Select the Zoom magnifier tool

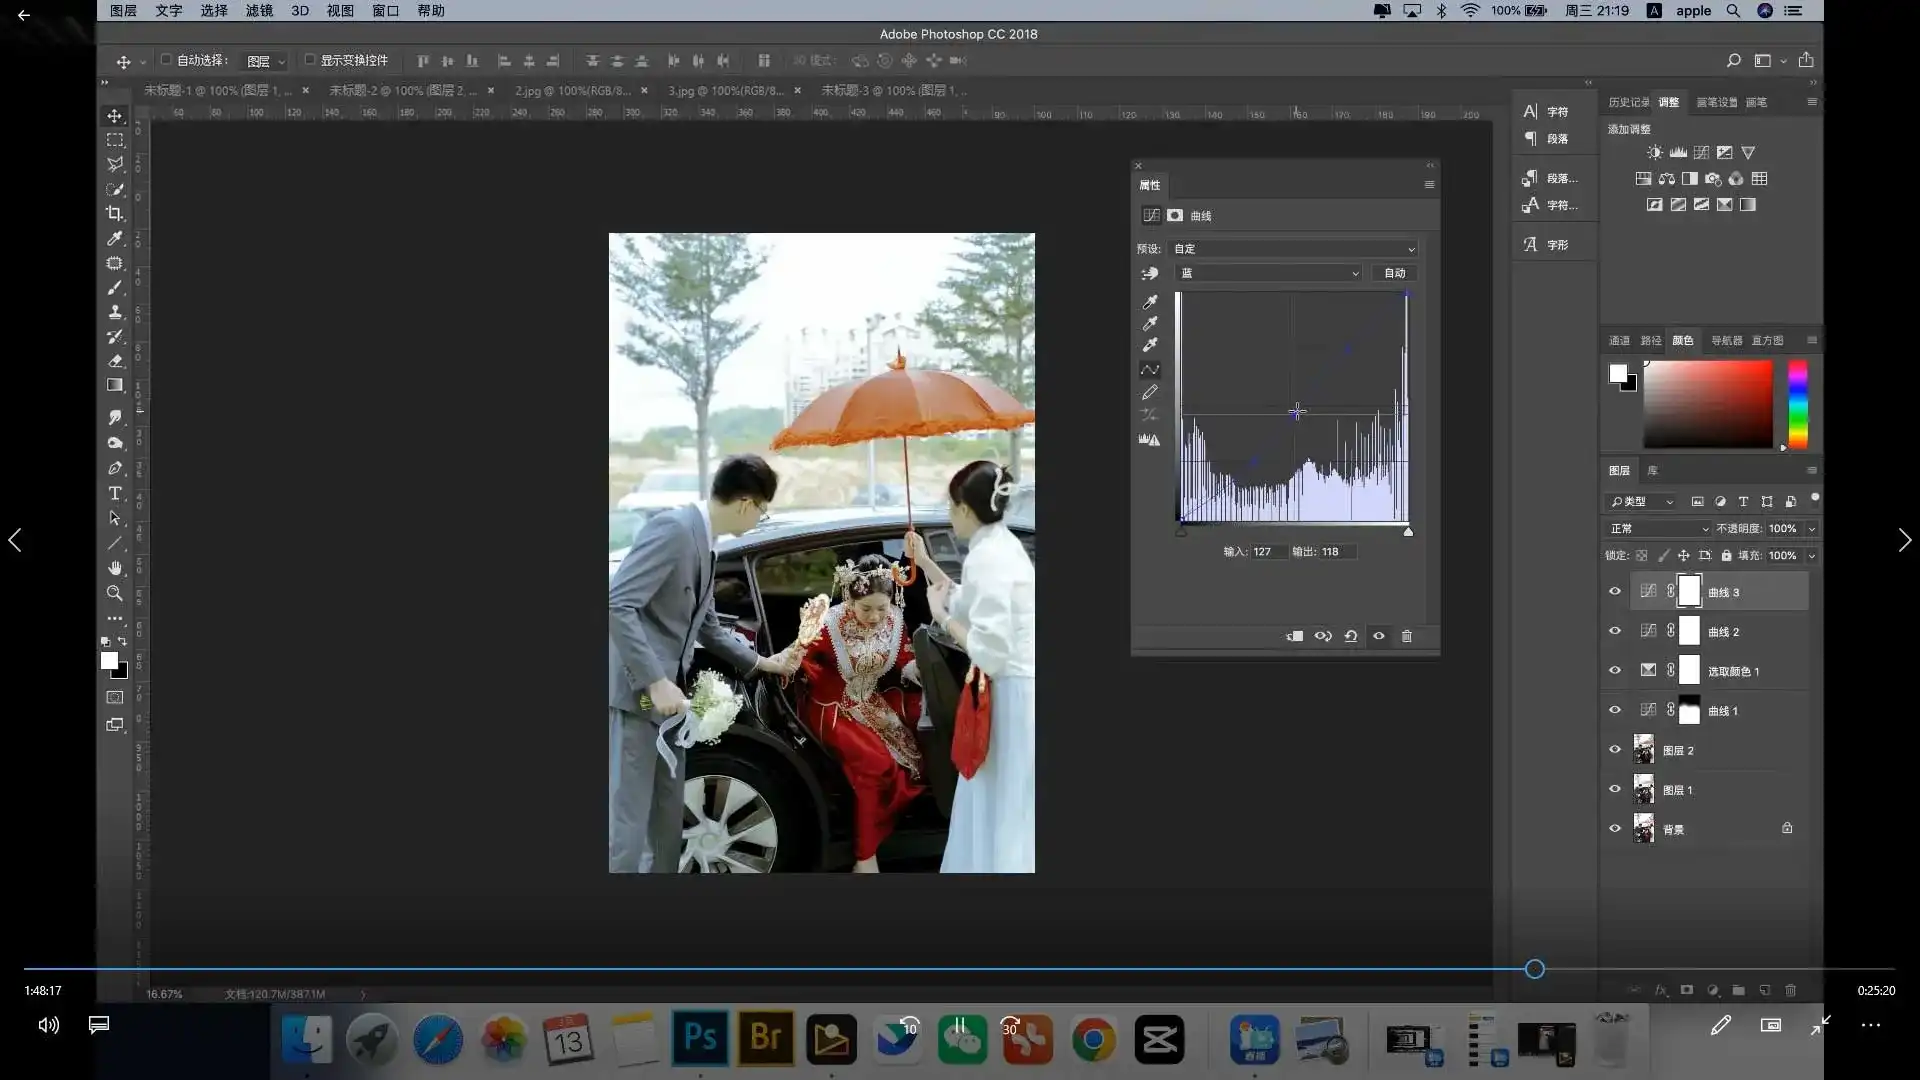pyautogui.click(x=115, y=593)
